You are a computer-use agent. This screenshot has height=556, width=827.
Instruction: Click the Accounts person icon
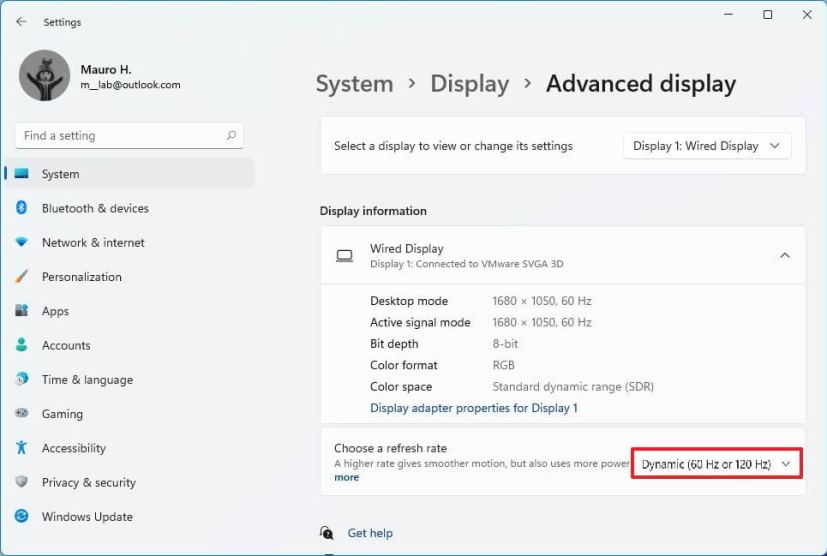tap(21, 345)
